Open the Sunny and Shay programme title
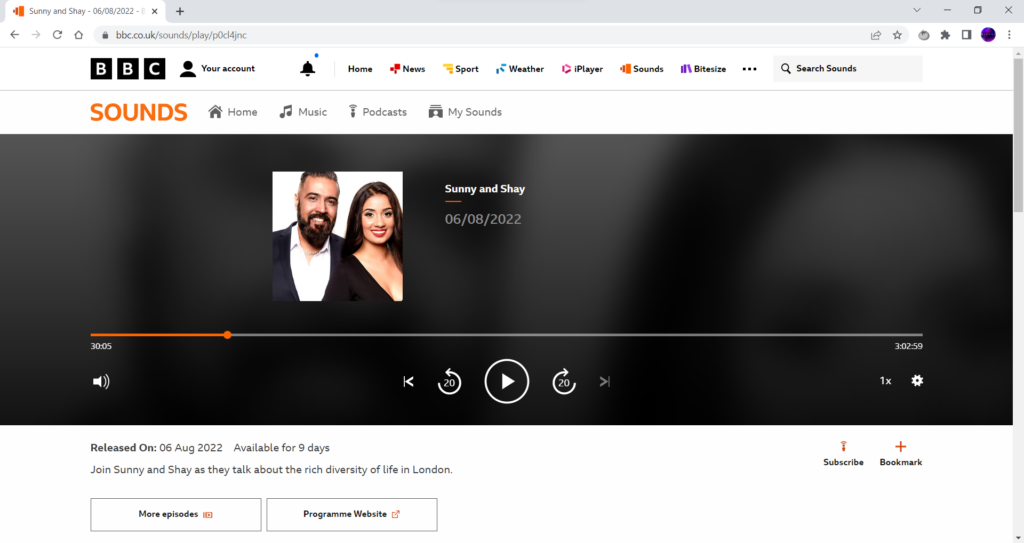This screenshot has height=543, width=1024. pyautogui.click(x=485, y=189)
